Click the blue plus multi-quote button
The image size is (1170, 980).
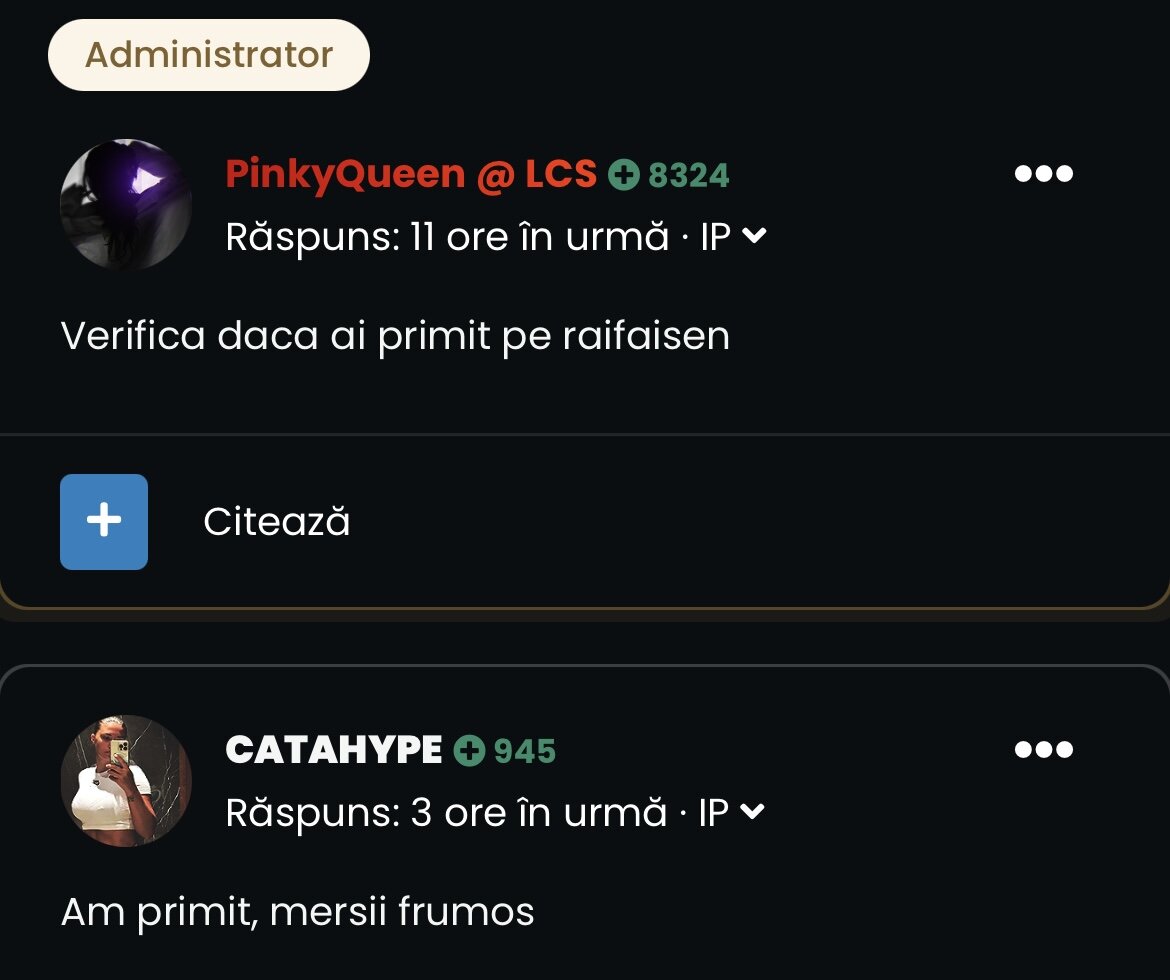pos(104,522)
